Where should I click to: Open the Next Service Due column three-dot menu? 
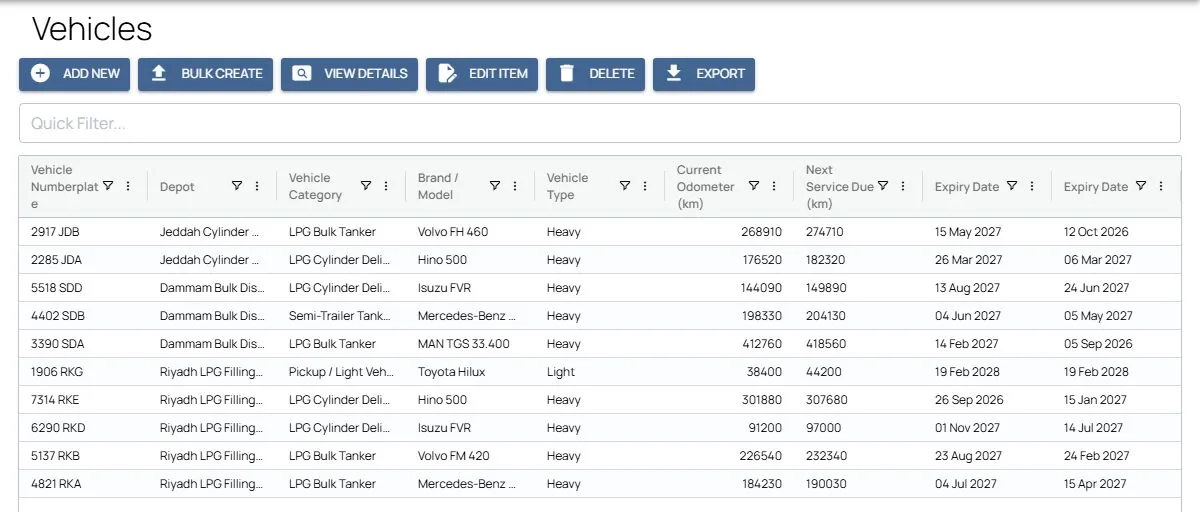pyautogui.click(x=902, y=186)
